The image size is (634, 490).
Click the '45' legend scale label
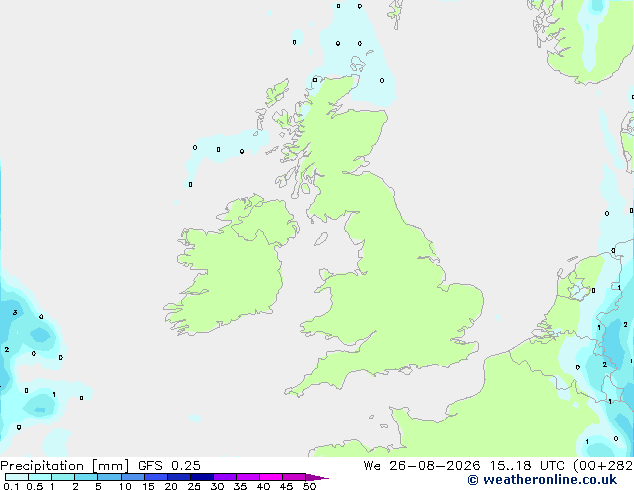click(x=286, y=486)
